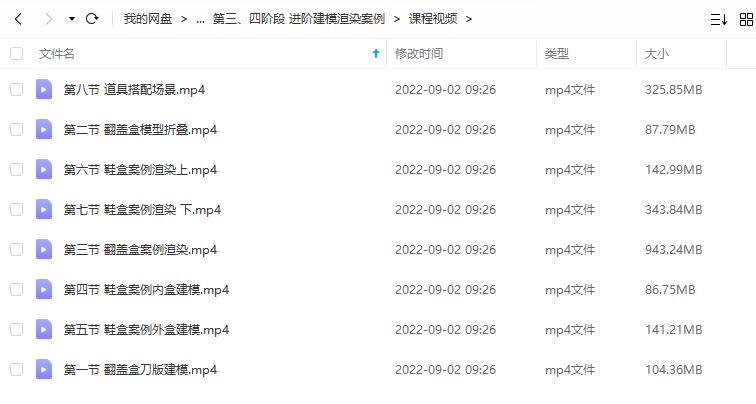Expand the collapsed path ellipsis in breadcrumb

click(x=201, y=19)
